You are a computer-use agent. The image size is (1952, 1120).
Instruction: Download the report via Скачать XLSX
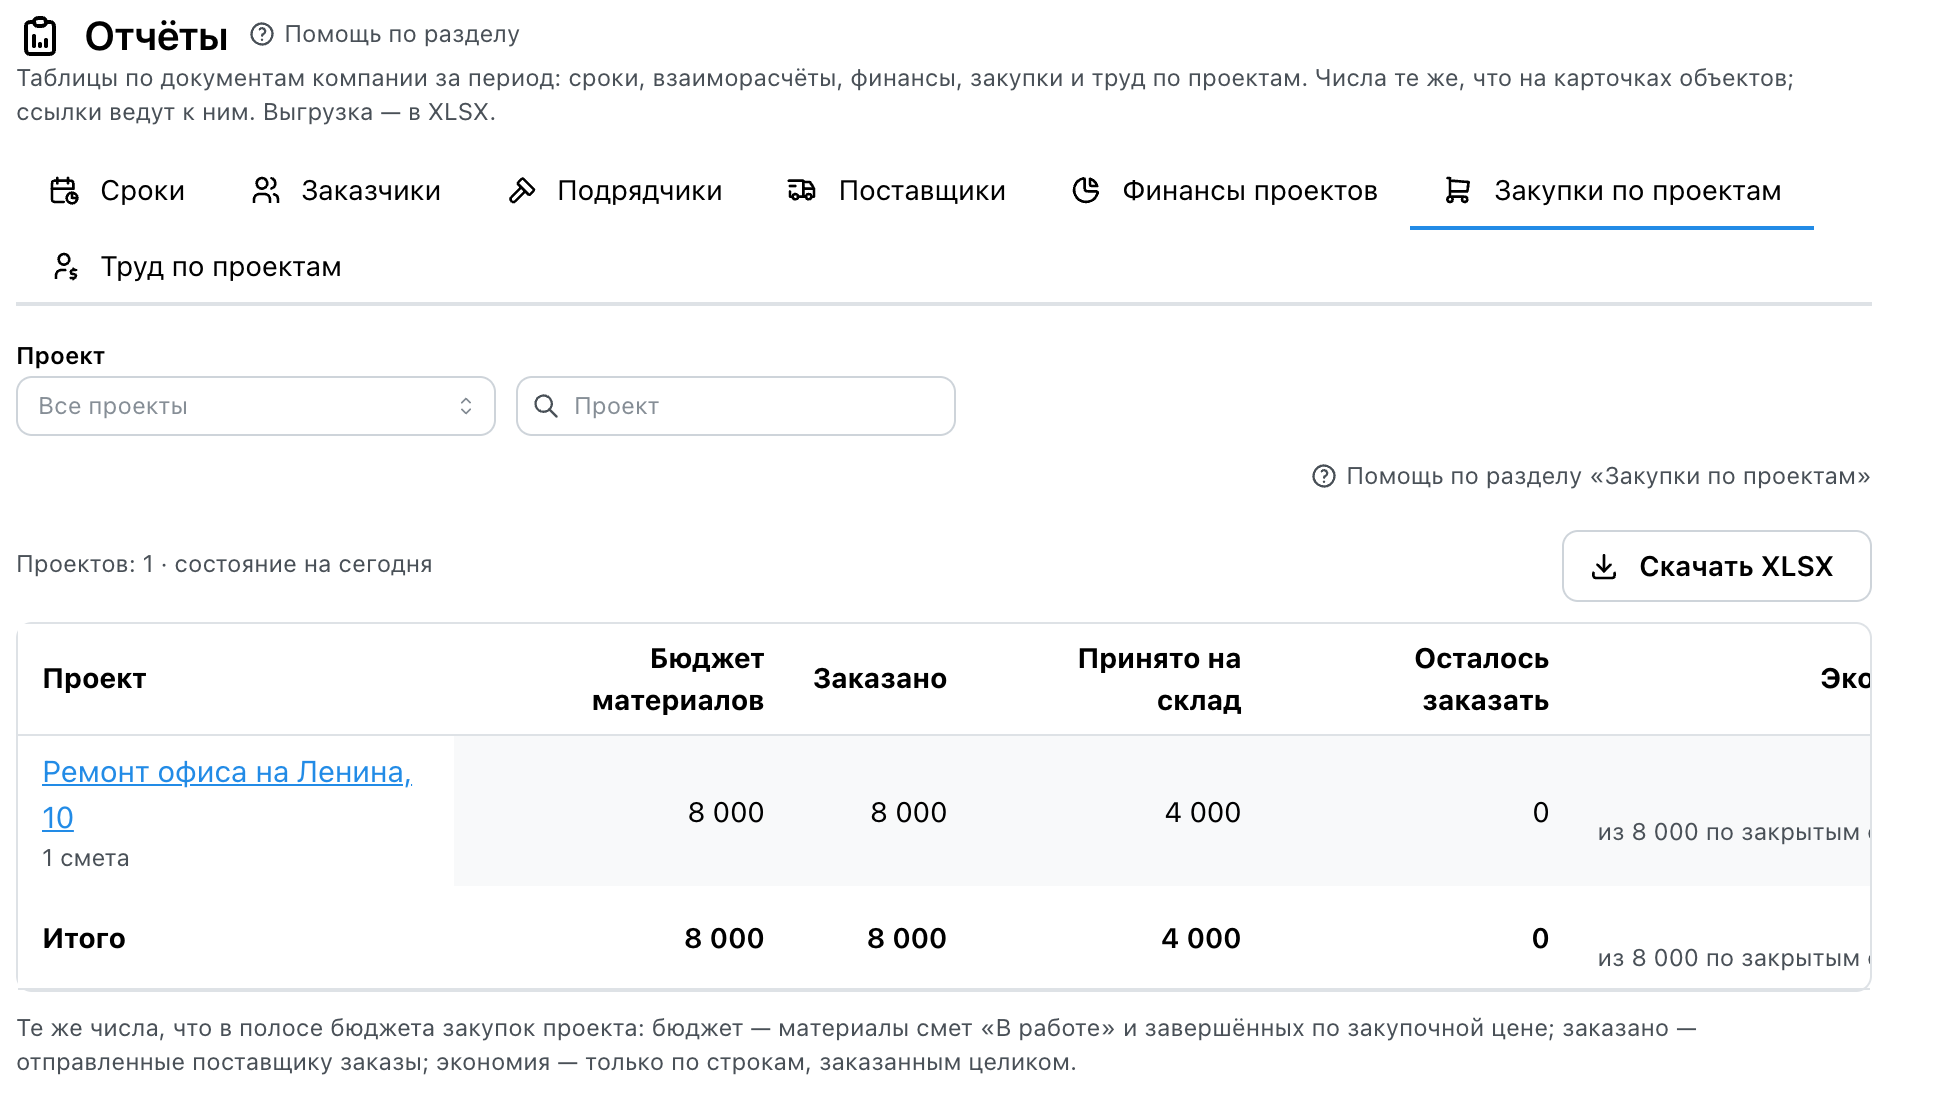pos(1716,566)
